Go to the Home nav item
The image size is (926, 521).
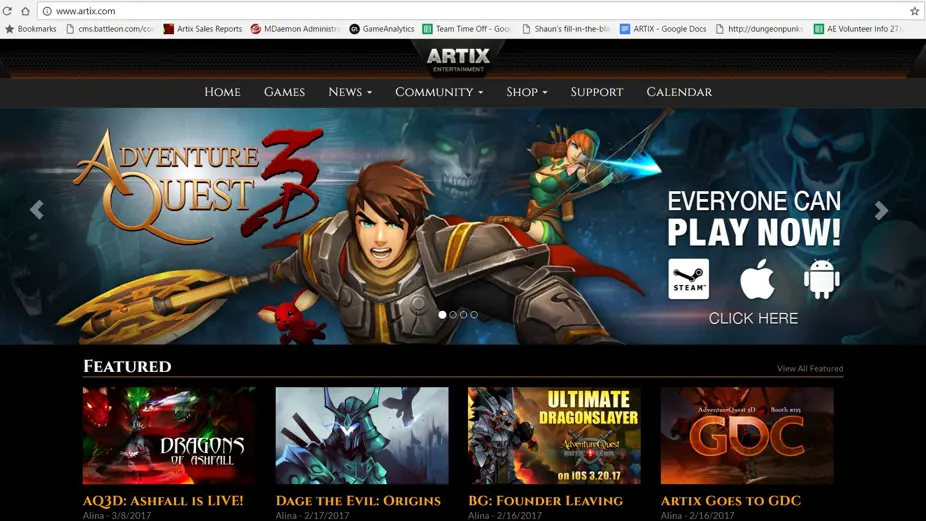222,92
